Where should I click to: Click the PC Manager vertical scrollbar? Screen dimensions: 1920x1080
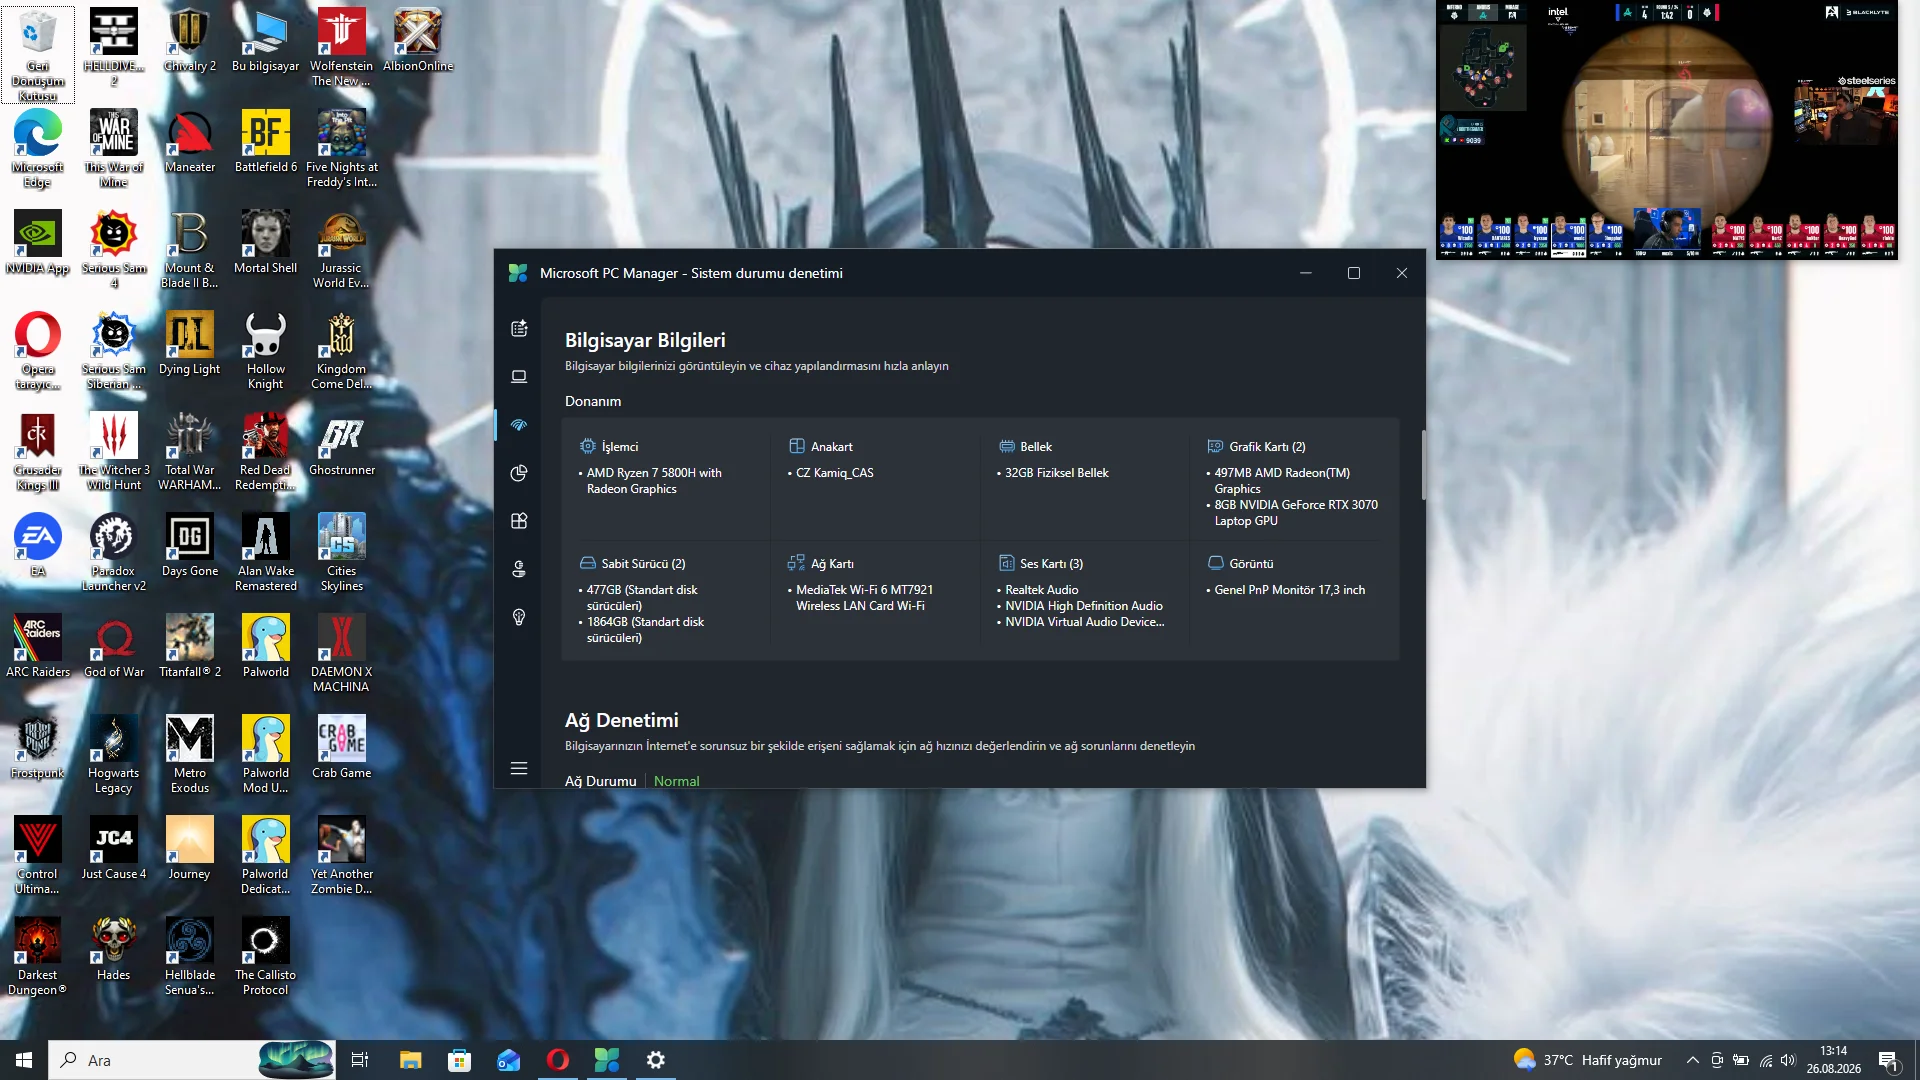[x=1422, y=465]
